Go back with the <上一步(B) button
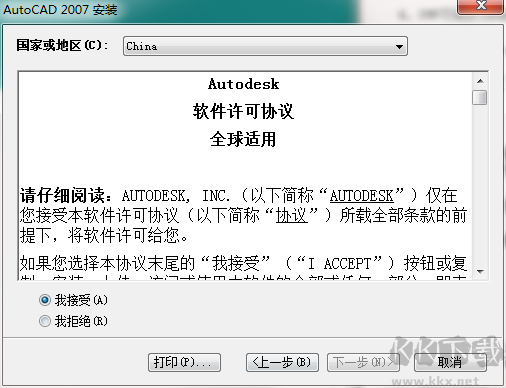The height and width of the screenshot is (388, 506). [282, 362]
